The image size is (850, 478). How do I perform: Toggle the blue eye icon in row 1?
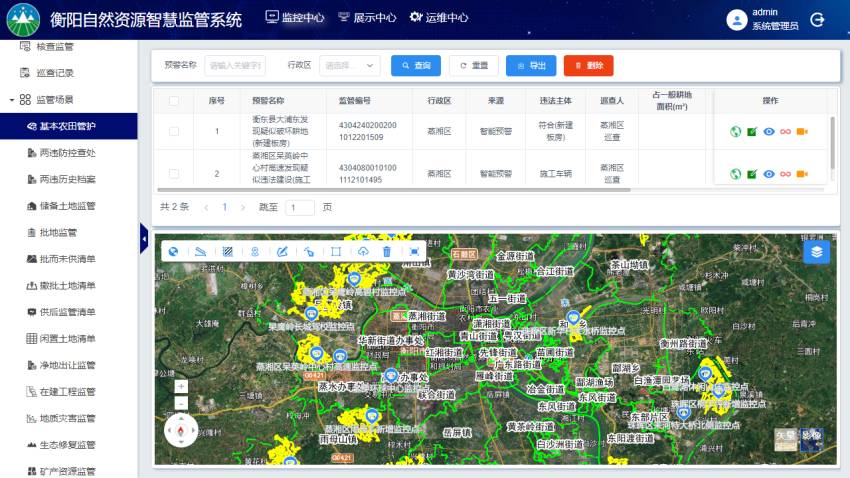point(769,132)
